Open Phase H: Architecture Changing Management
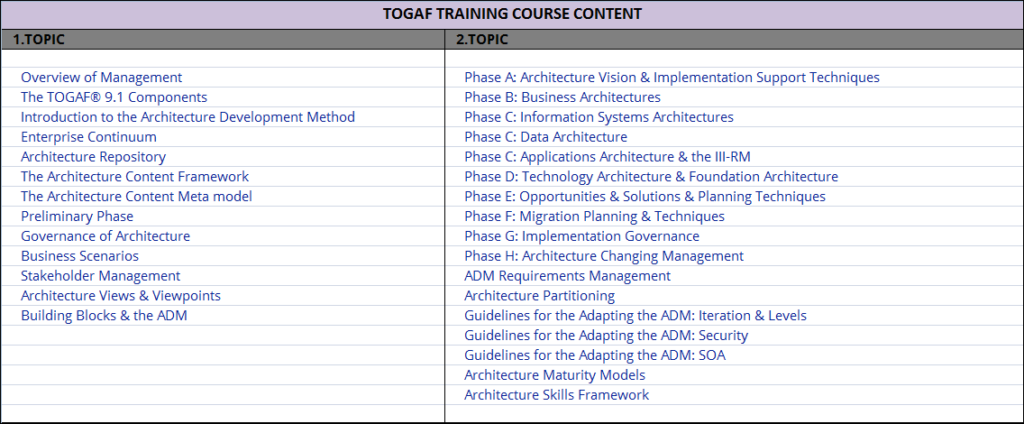 coord(604,256)
